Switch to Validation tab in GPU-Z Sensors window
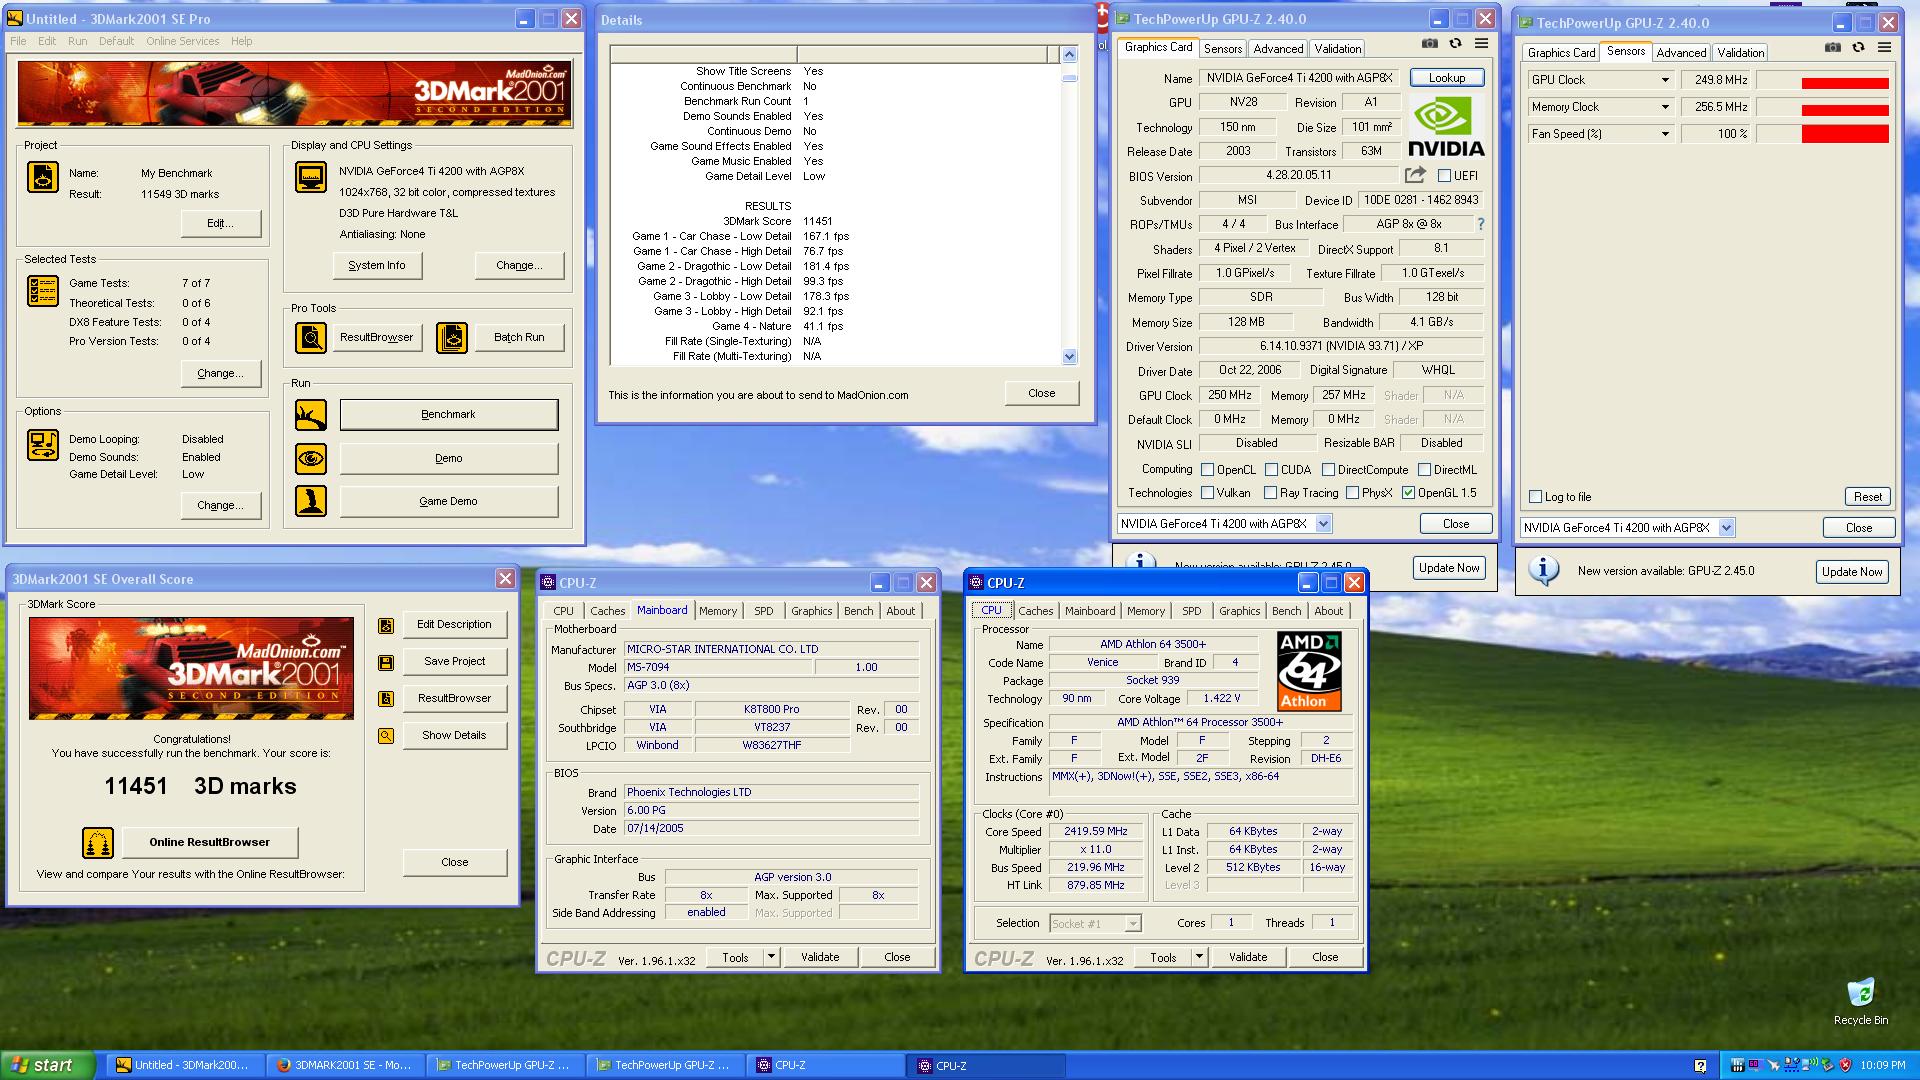Screen dimensions: 1920x1080 click(1741, 53)
